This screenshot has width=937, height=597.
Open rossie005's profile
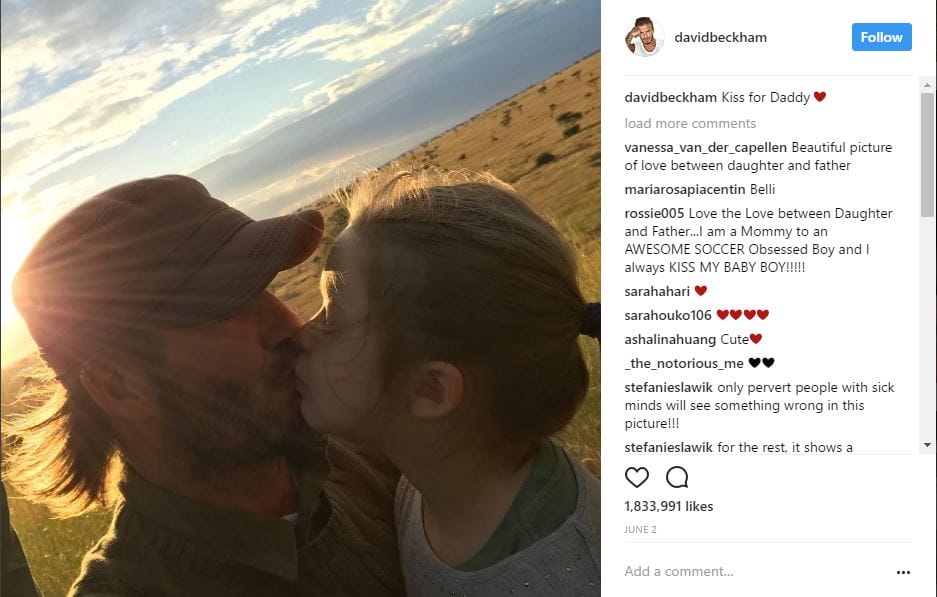click(654, 213)
